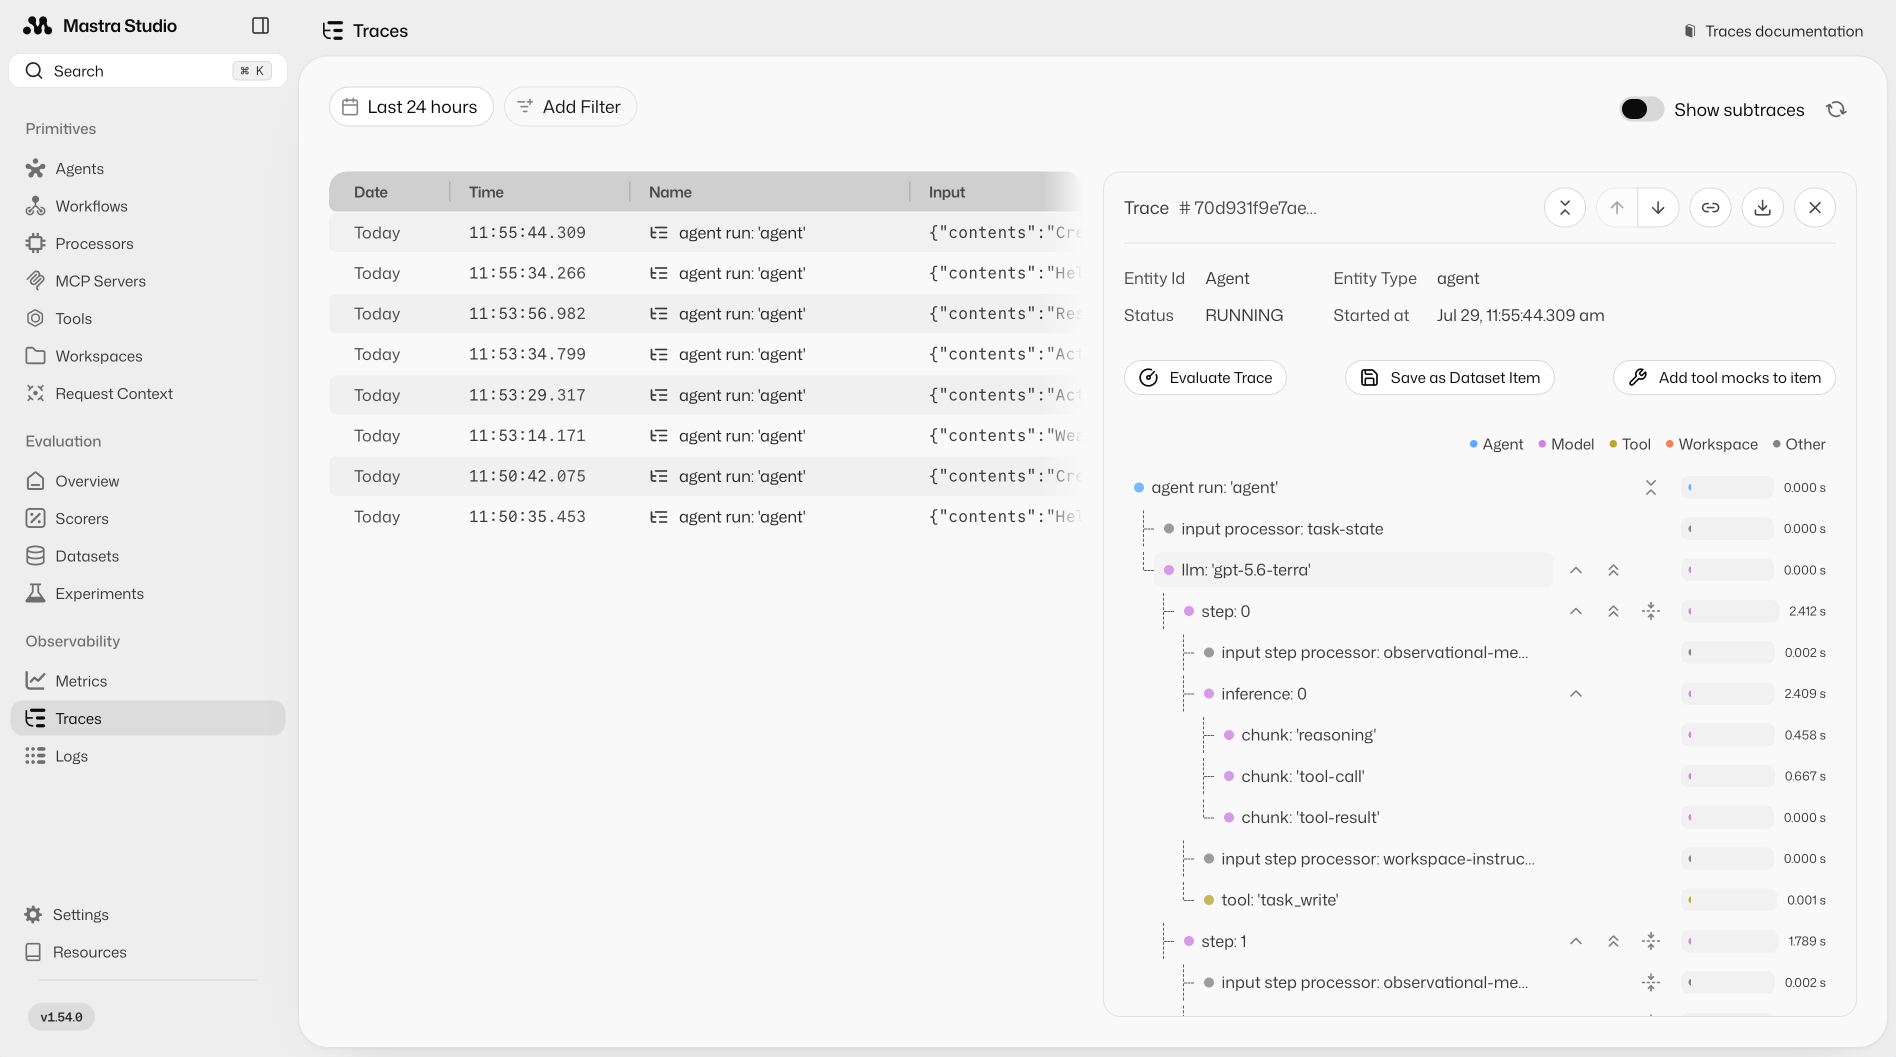Click focus icon on step: 0 row

1651,611
